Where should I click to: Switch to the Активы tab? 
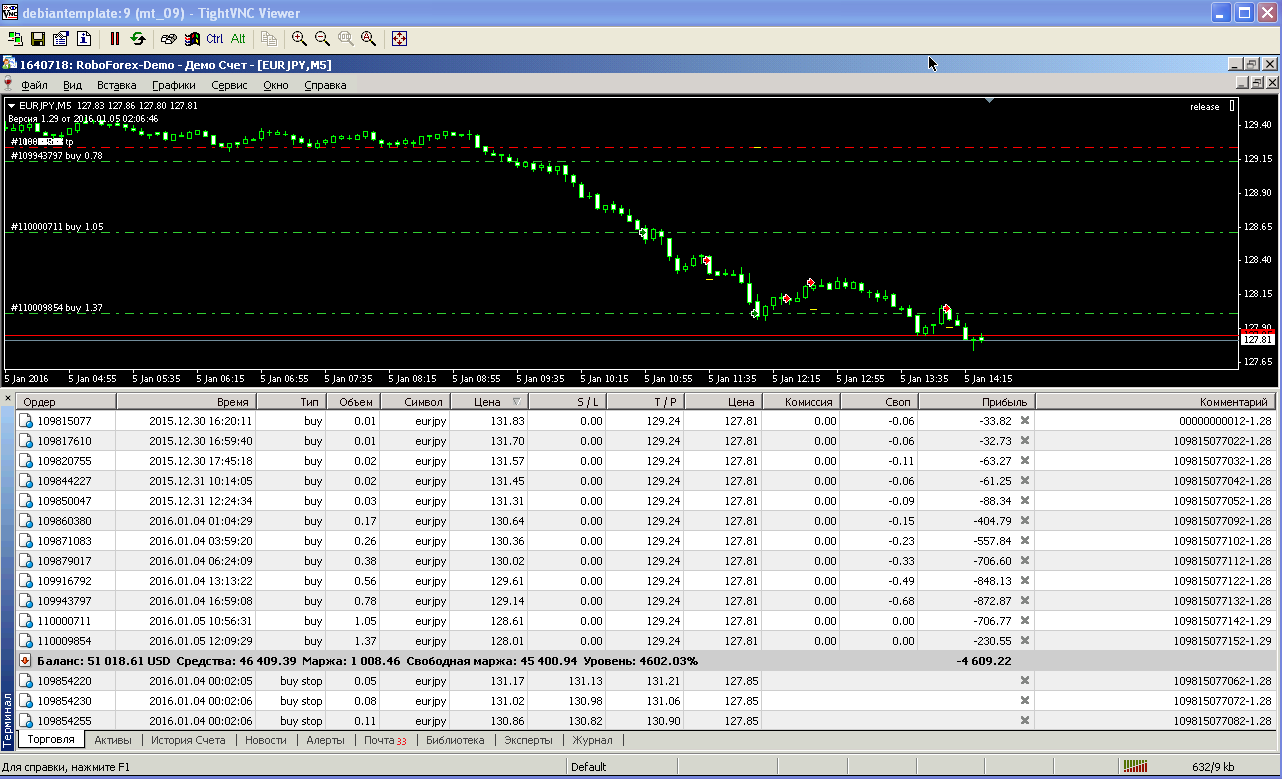tap(113, 741)
